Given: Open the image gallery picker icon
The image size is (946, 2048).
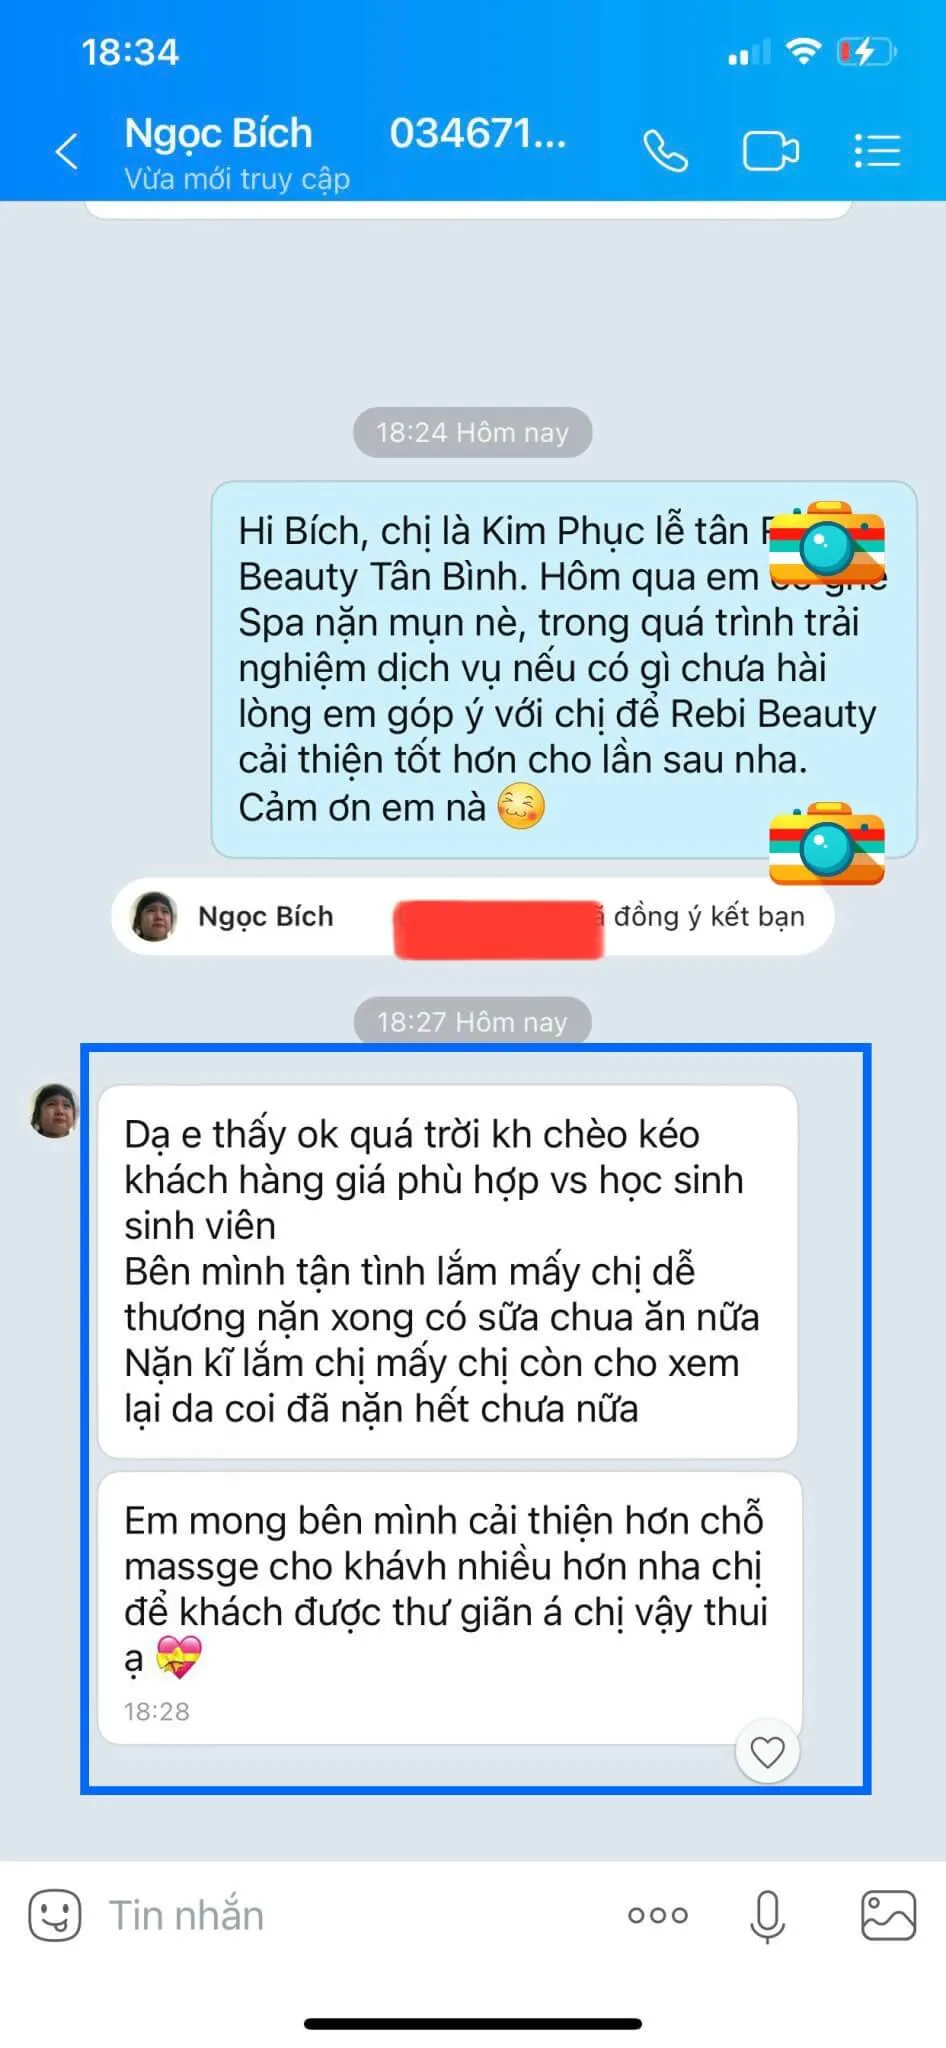Looking at the screenshot, I should pos(888,1915).
